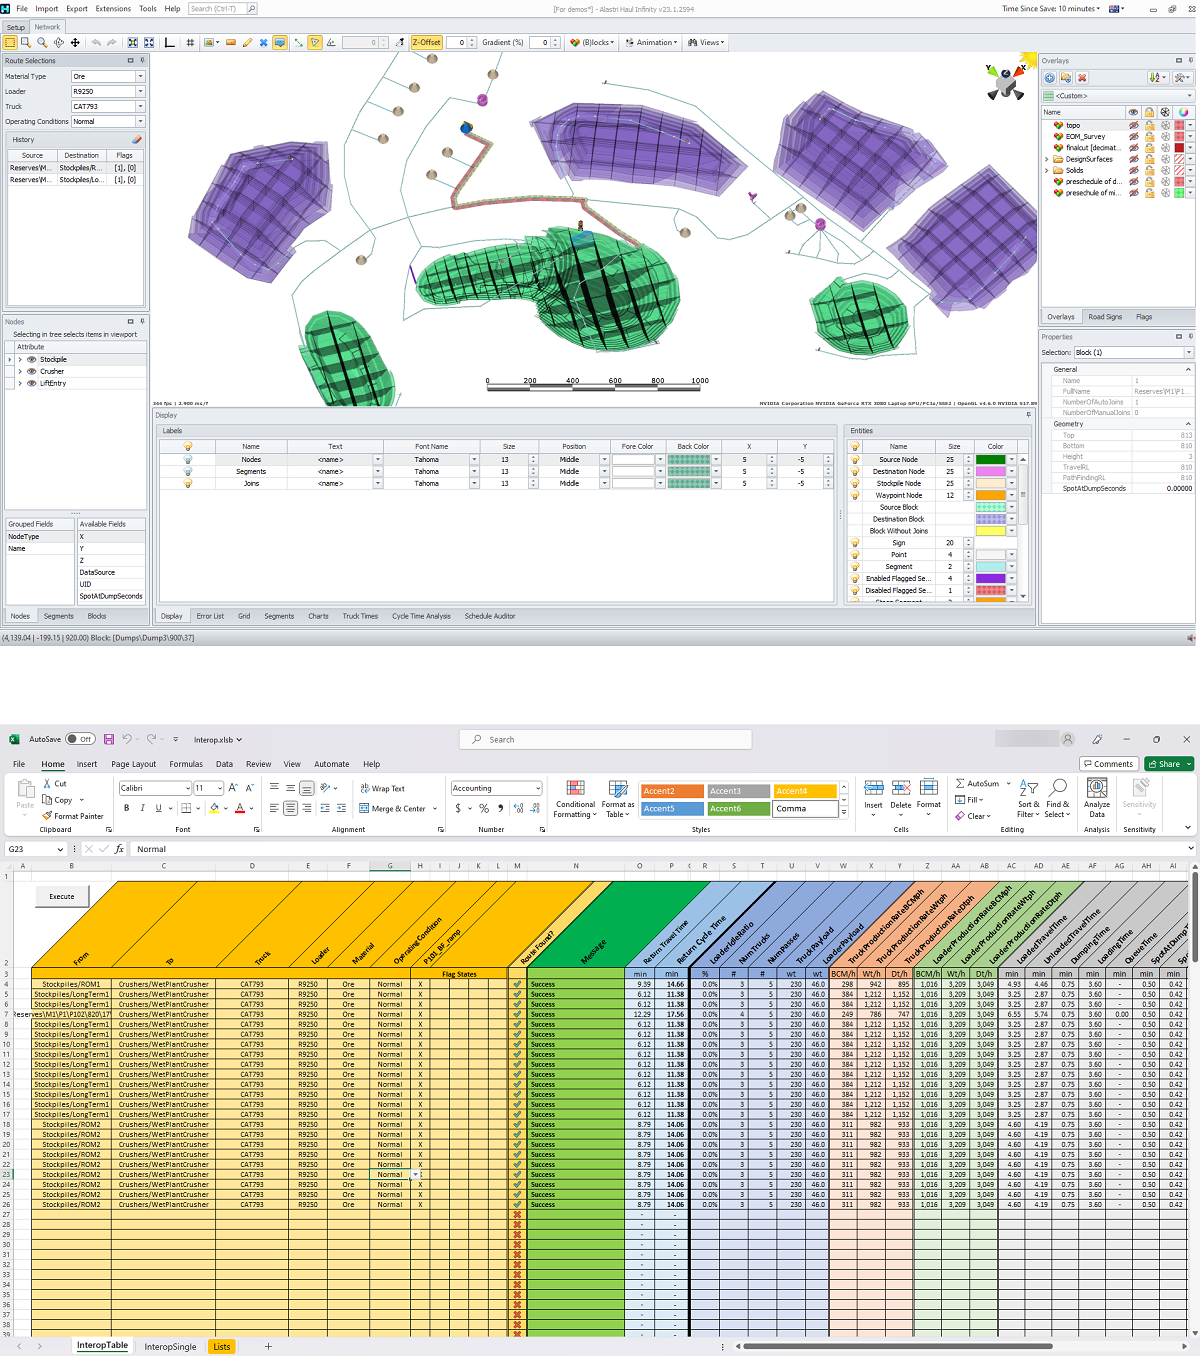Open the Formulas tab in Excel
The height and width of the screenshot is (1356, 1200).
click(x=186, y=764)
